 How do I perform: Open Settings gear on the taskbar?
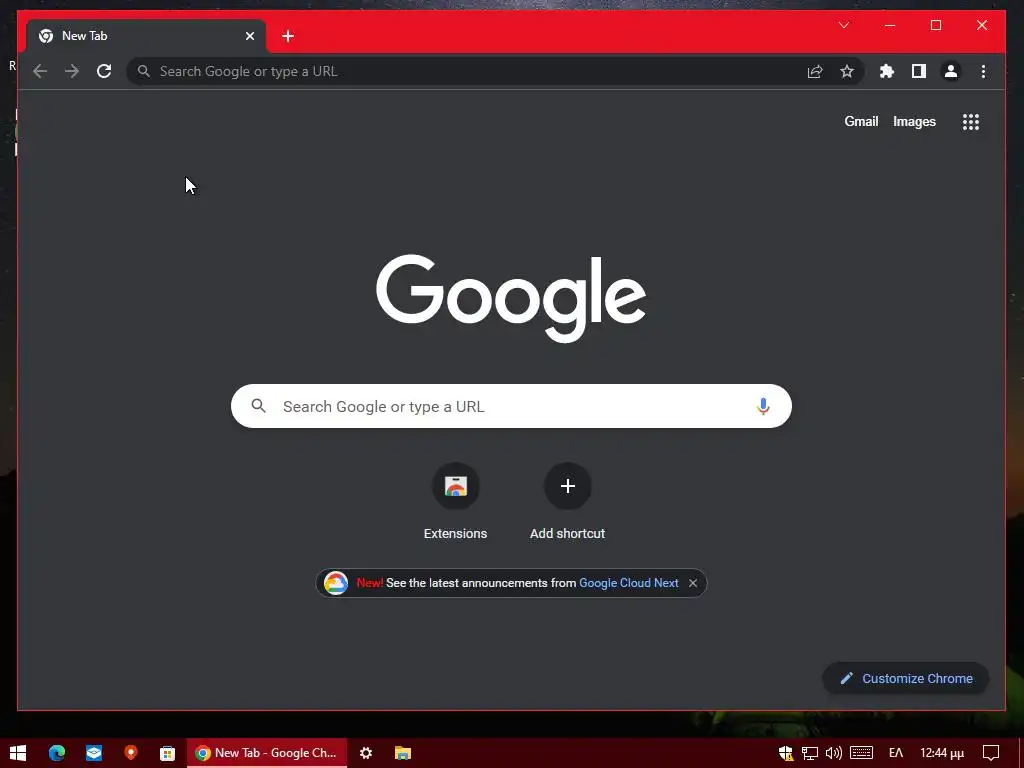(x=366, y=753)
